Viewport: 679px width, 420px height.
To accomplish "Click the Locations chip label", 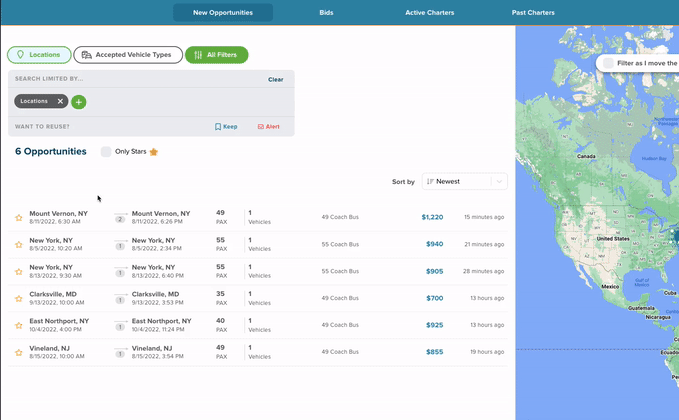I will click(x=34, y=101).
